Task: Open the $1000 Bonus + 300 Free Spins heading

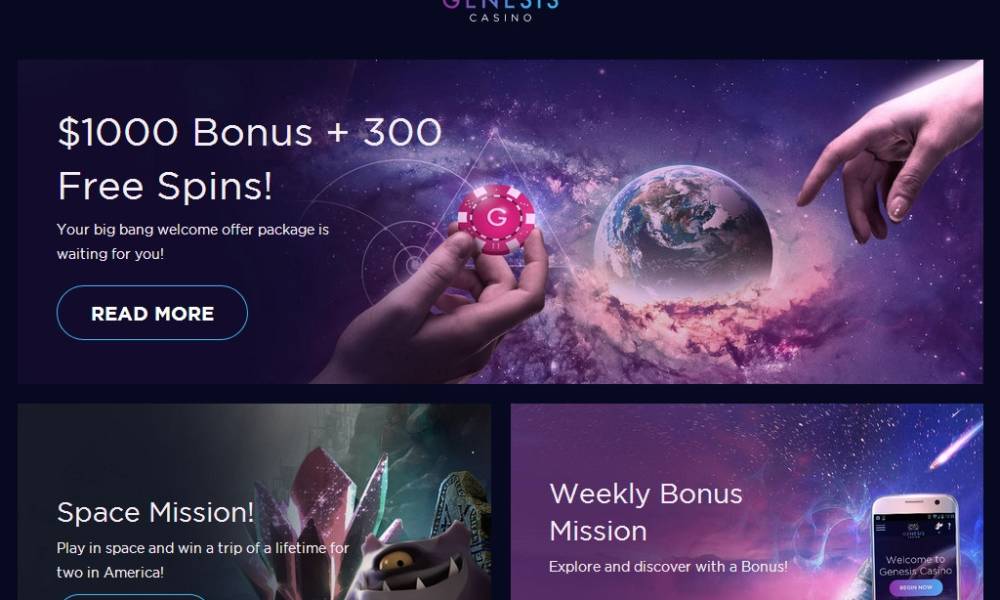Action: click(249, 159)
